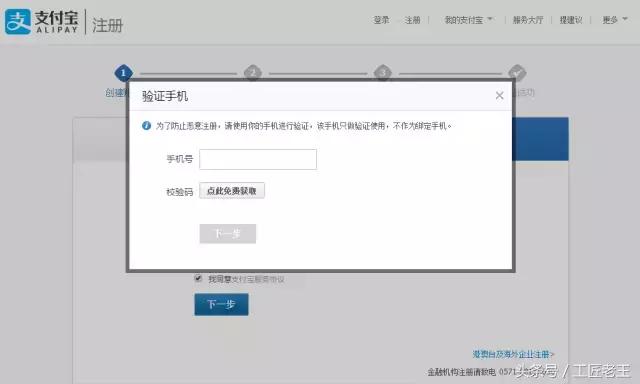Click step 1 progress marker
The height and width of the screenshot is (384, 640).
click(x=123, y=73)
